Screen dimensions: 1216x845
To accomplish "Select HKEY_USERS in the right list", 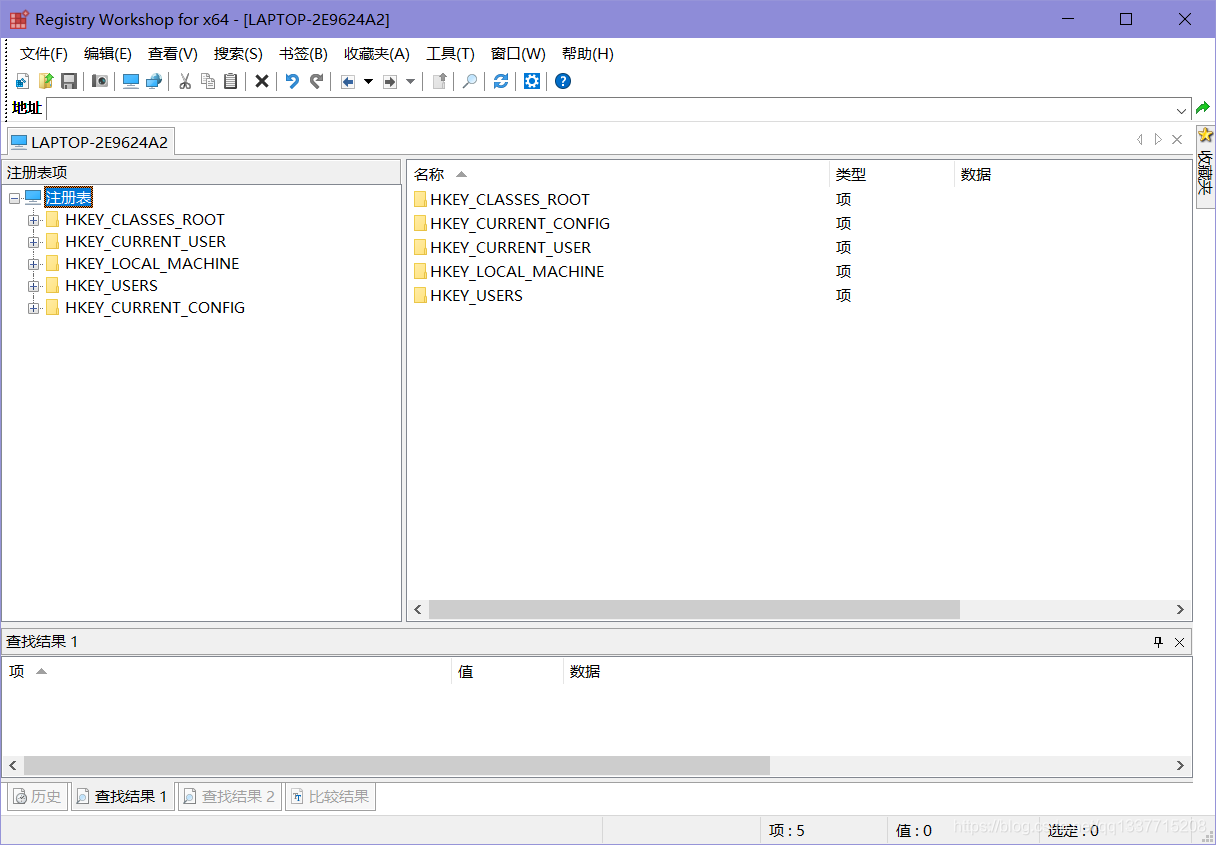I will (476, 296).
